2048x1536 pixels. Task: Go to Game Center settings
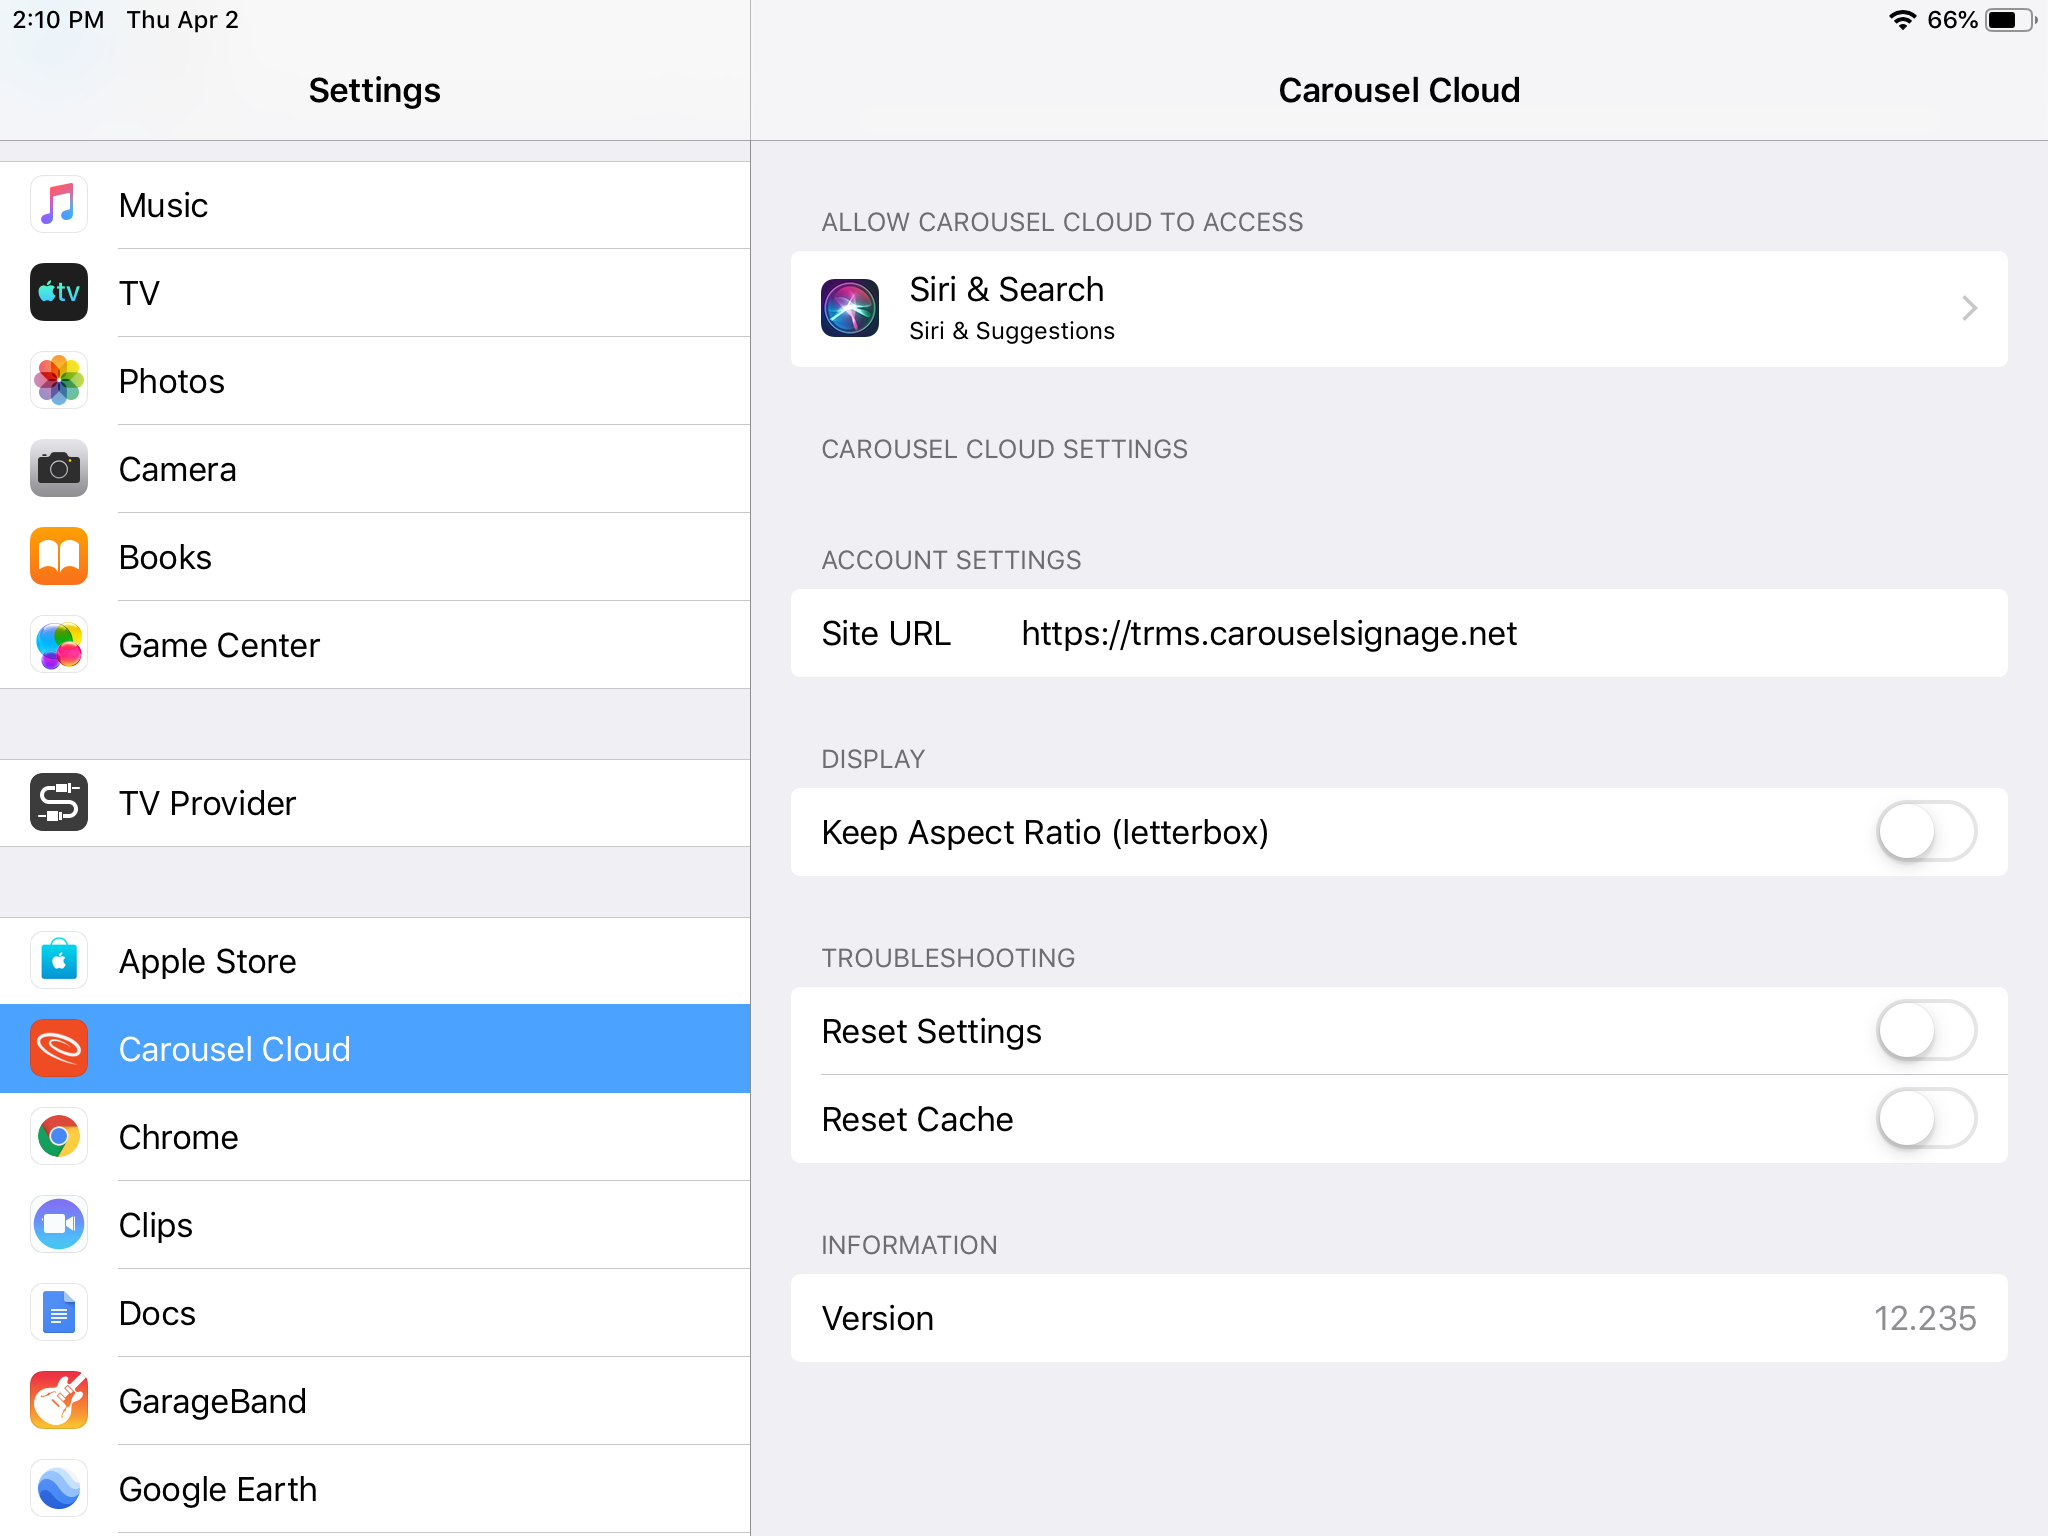coord(375,645)
